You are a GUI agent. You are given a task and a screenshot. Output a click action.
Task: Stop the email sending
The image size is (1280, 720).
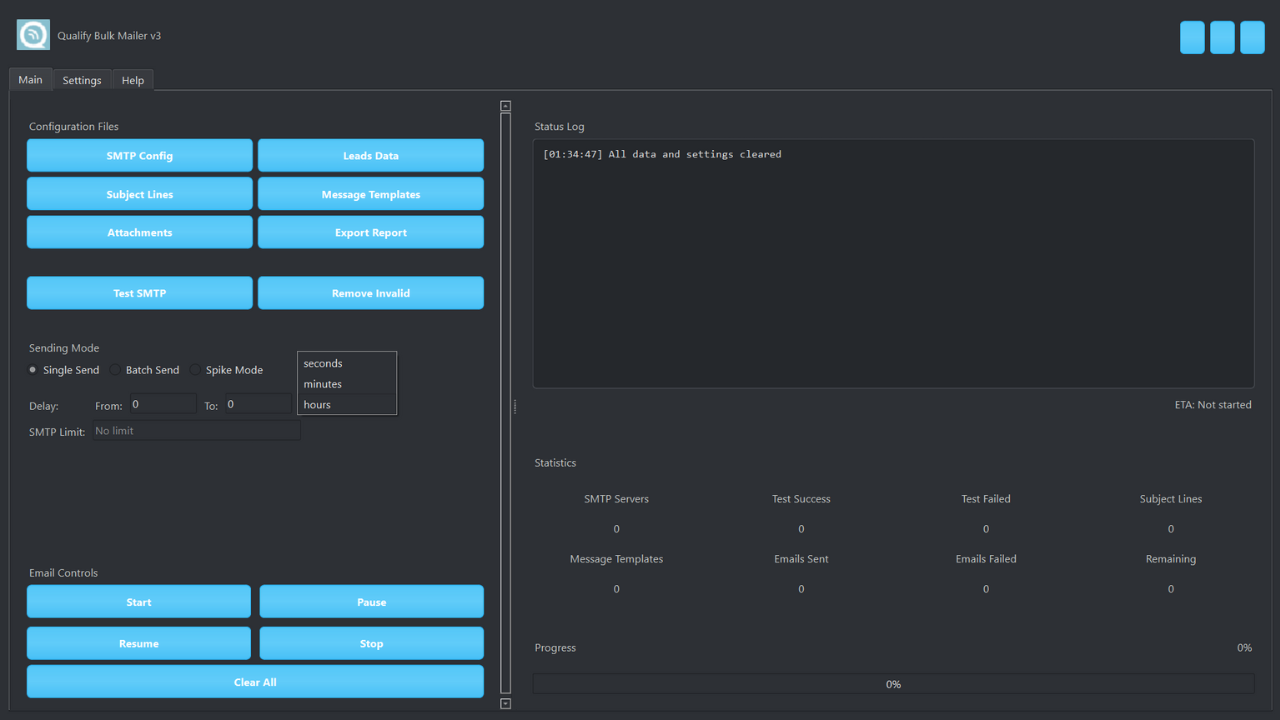click(372, 643)
